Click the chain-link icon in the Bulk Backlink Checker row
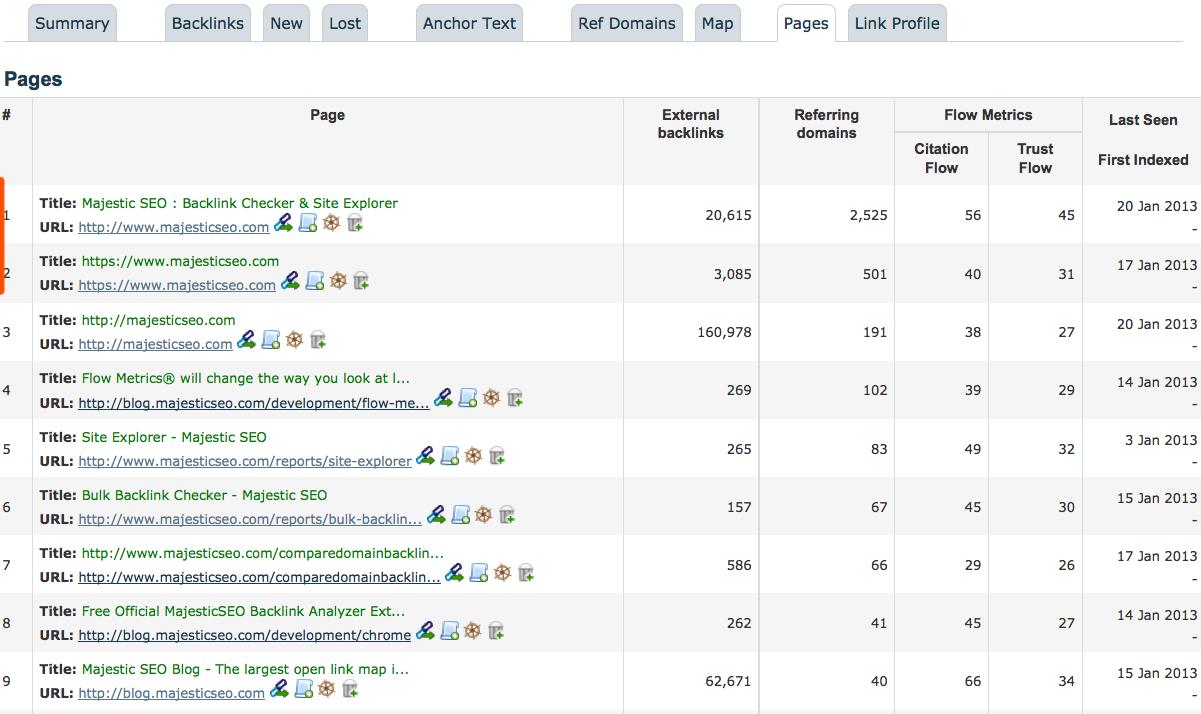The image size is (1201, 714). tap(436, 513)
